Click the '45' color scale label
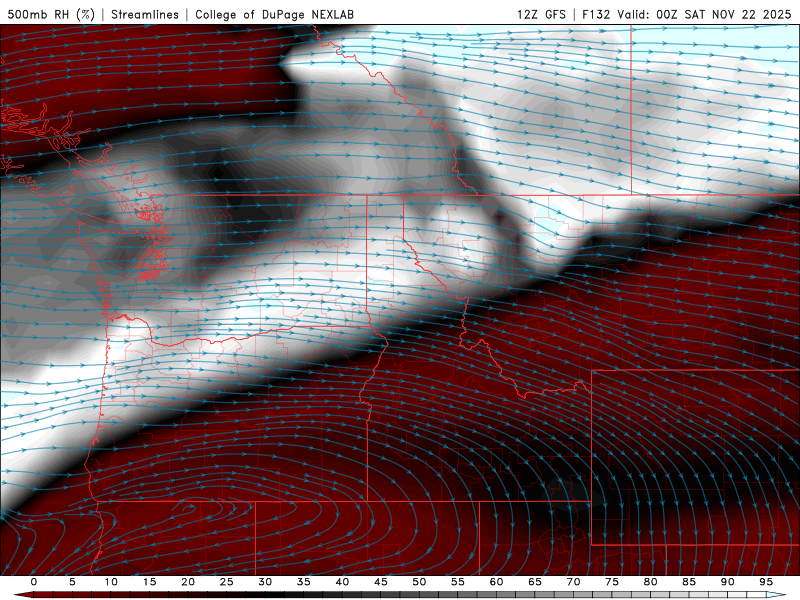Image resolution: width=800 pixels, height=600 pixels. click(x=381, y=582)
